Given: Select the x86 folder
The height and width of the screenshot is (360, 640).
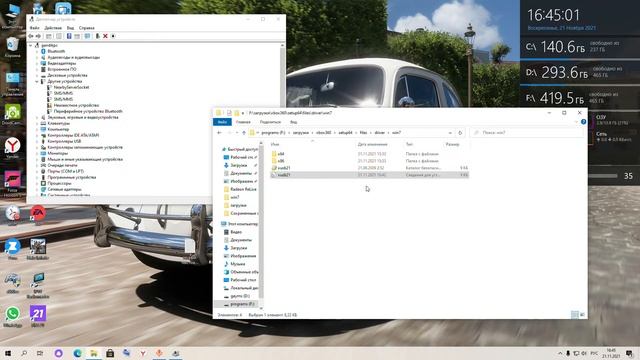Looking at the screenshot, I should (x=281, y=161).
